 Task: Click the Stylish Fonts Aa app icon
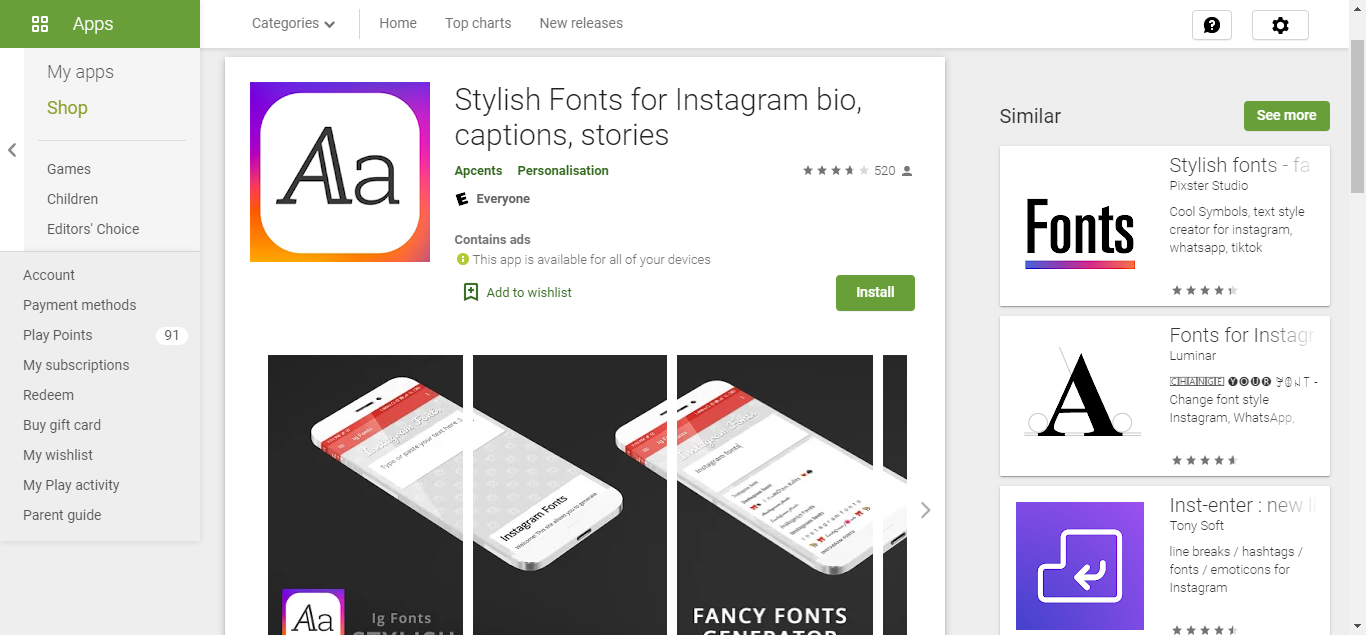pos(340,172)
